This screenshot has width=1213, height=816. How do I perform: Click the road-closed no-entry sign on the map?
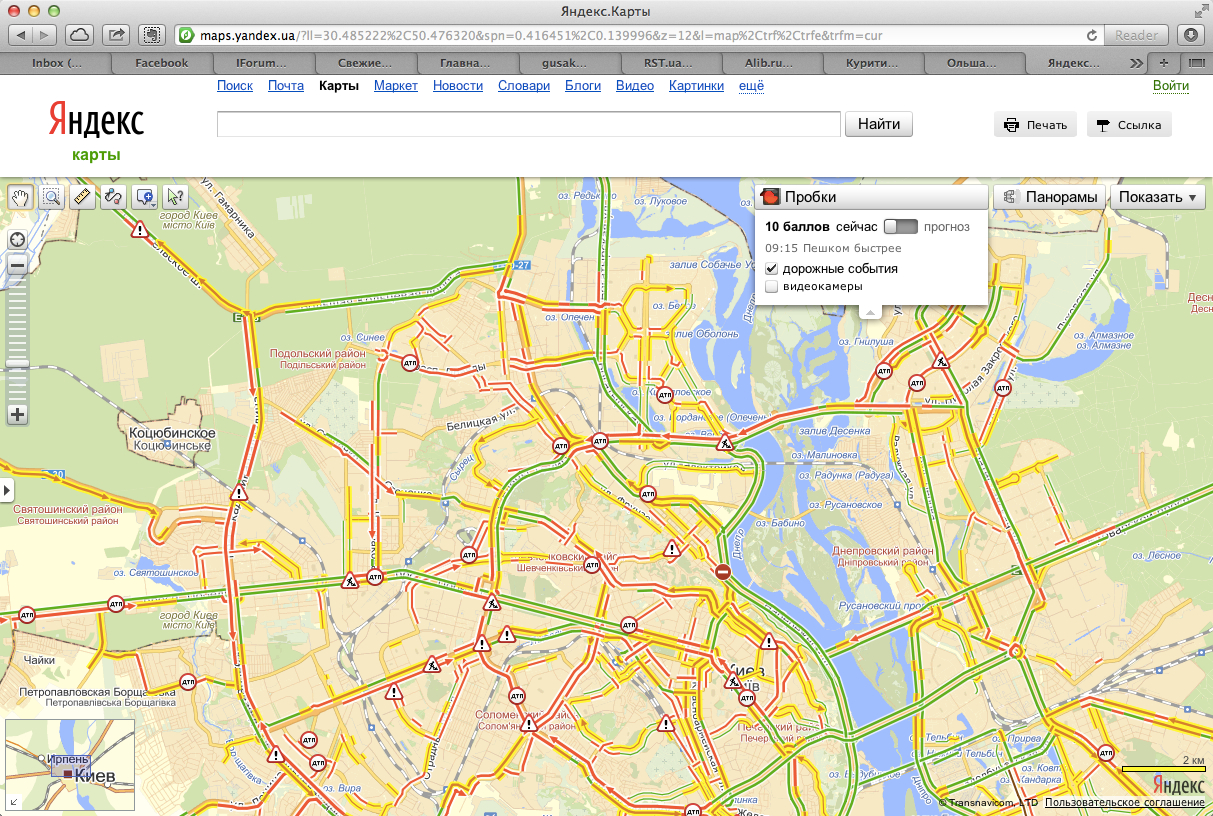[723, 572]
